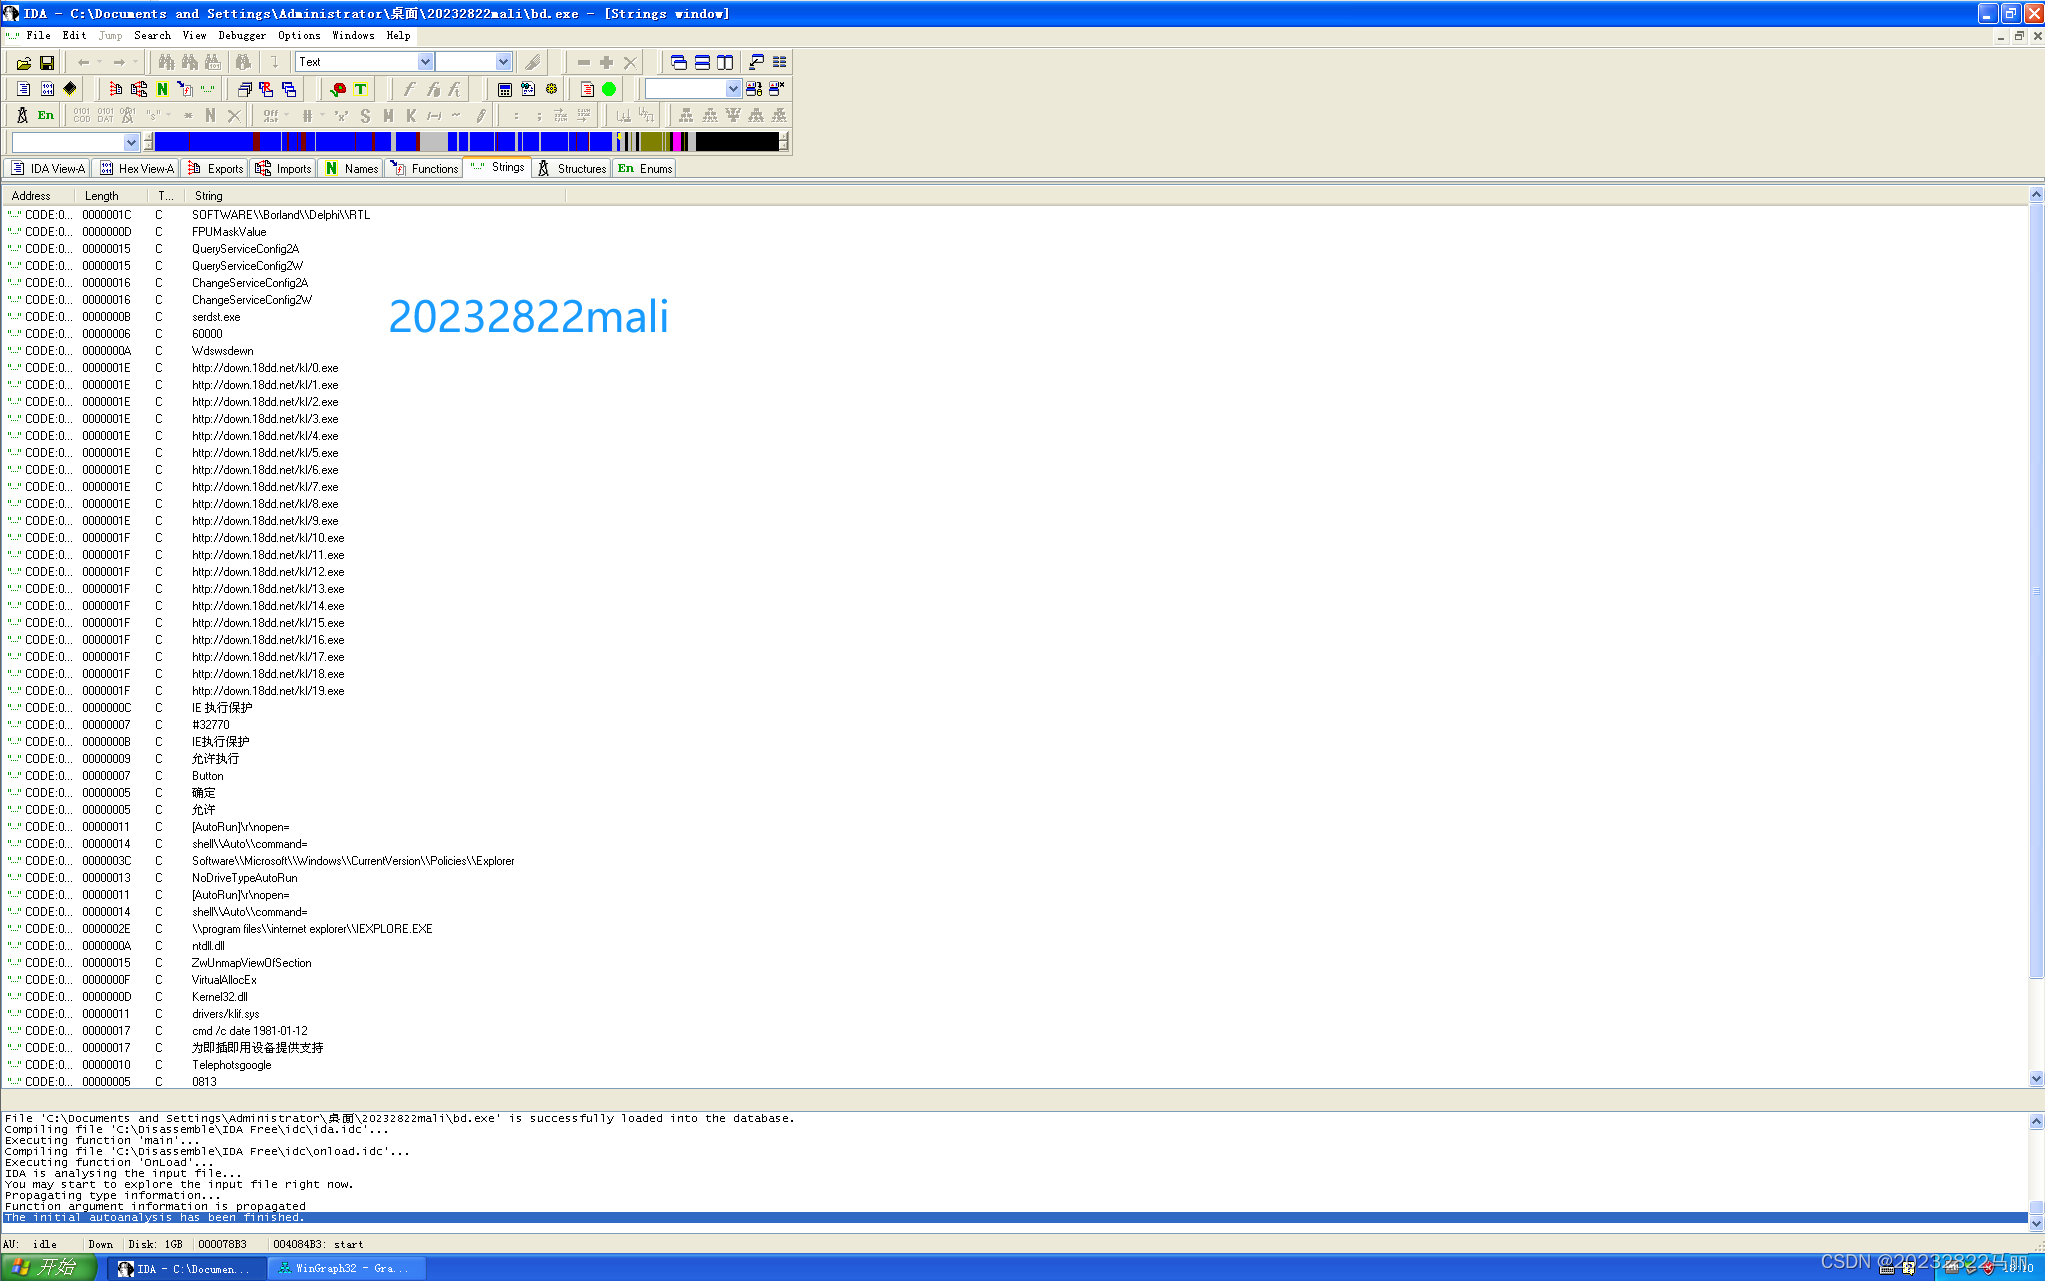
Task: Open disassembly view via toolbar icon
Action: pos(23,89)
